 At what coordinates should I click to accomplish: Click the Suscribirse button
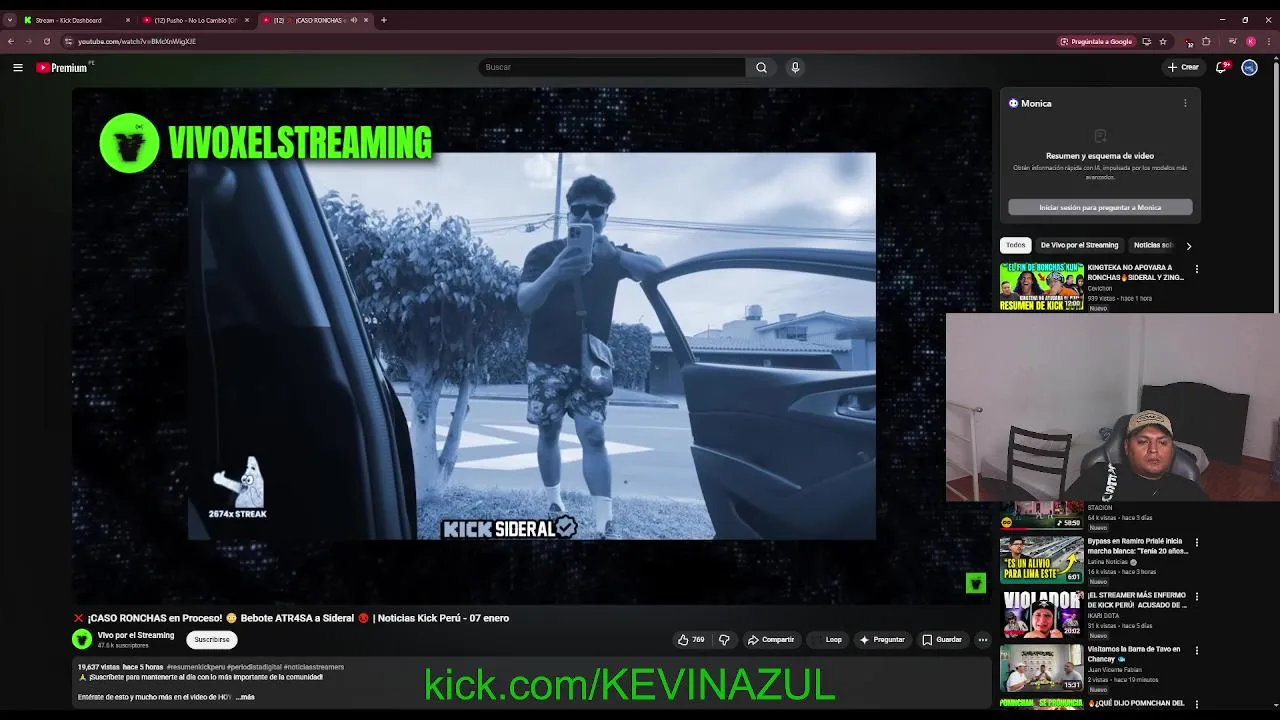[x=212, y=640]
